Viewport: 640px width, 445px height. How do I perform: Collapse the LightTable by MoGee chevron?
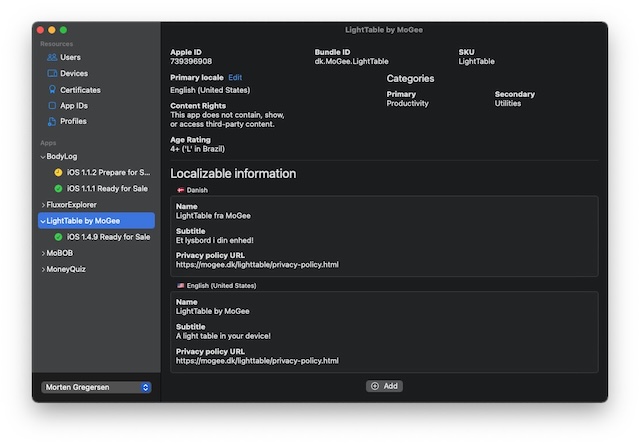(43, 221)
